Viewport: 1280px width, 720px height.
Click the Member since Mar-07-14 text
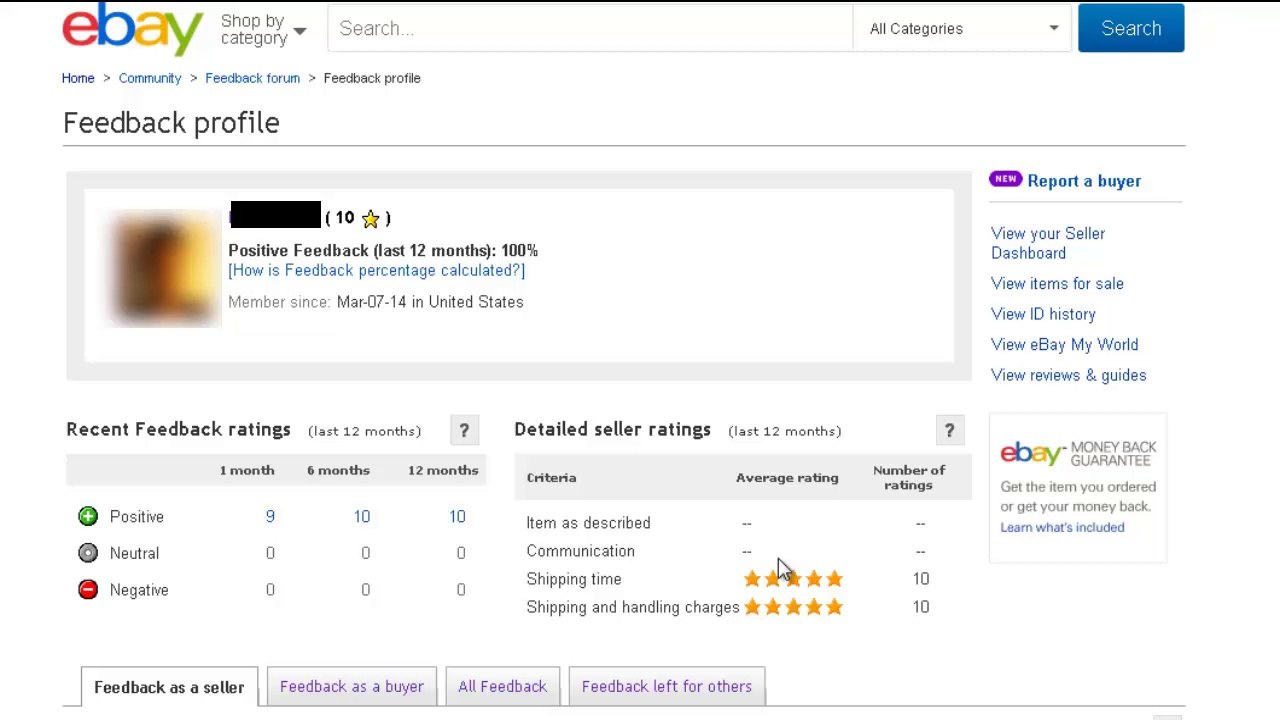376,302
